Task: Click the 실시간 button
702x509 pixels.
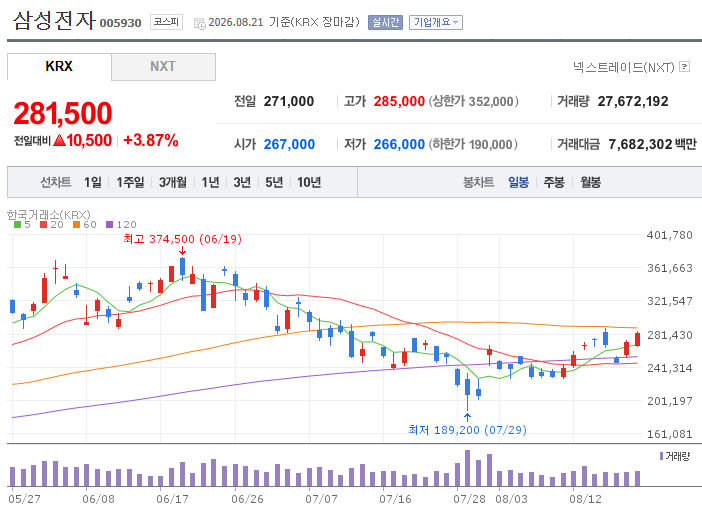Action: [x=385, y=22]
